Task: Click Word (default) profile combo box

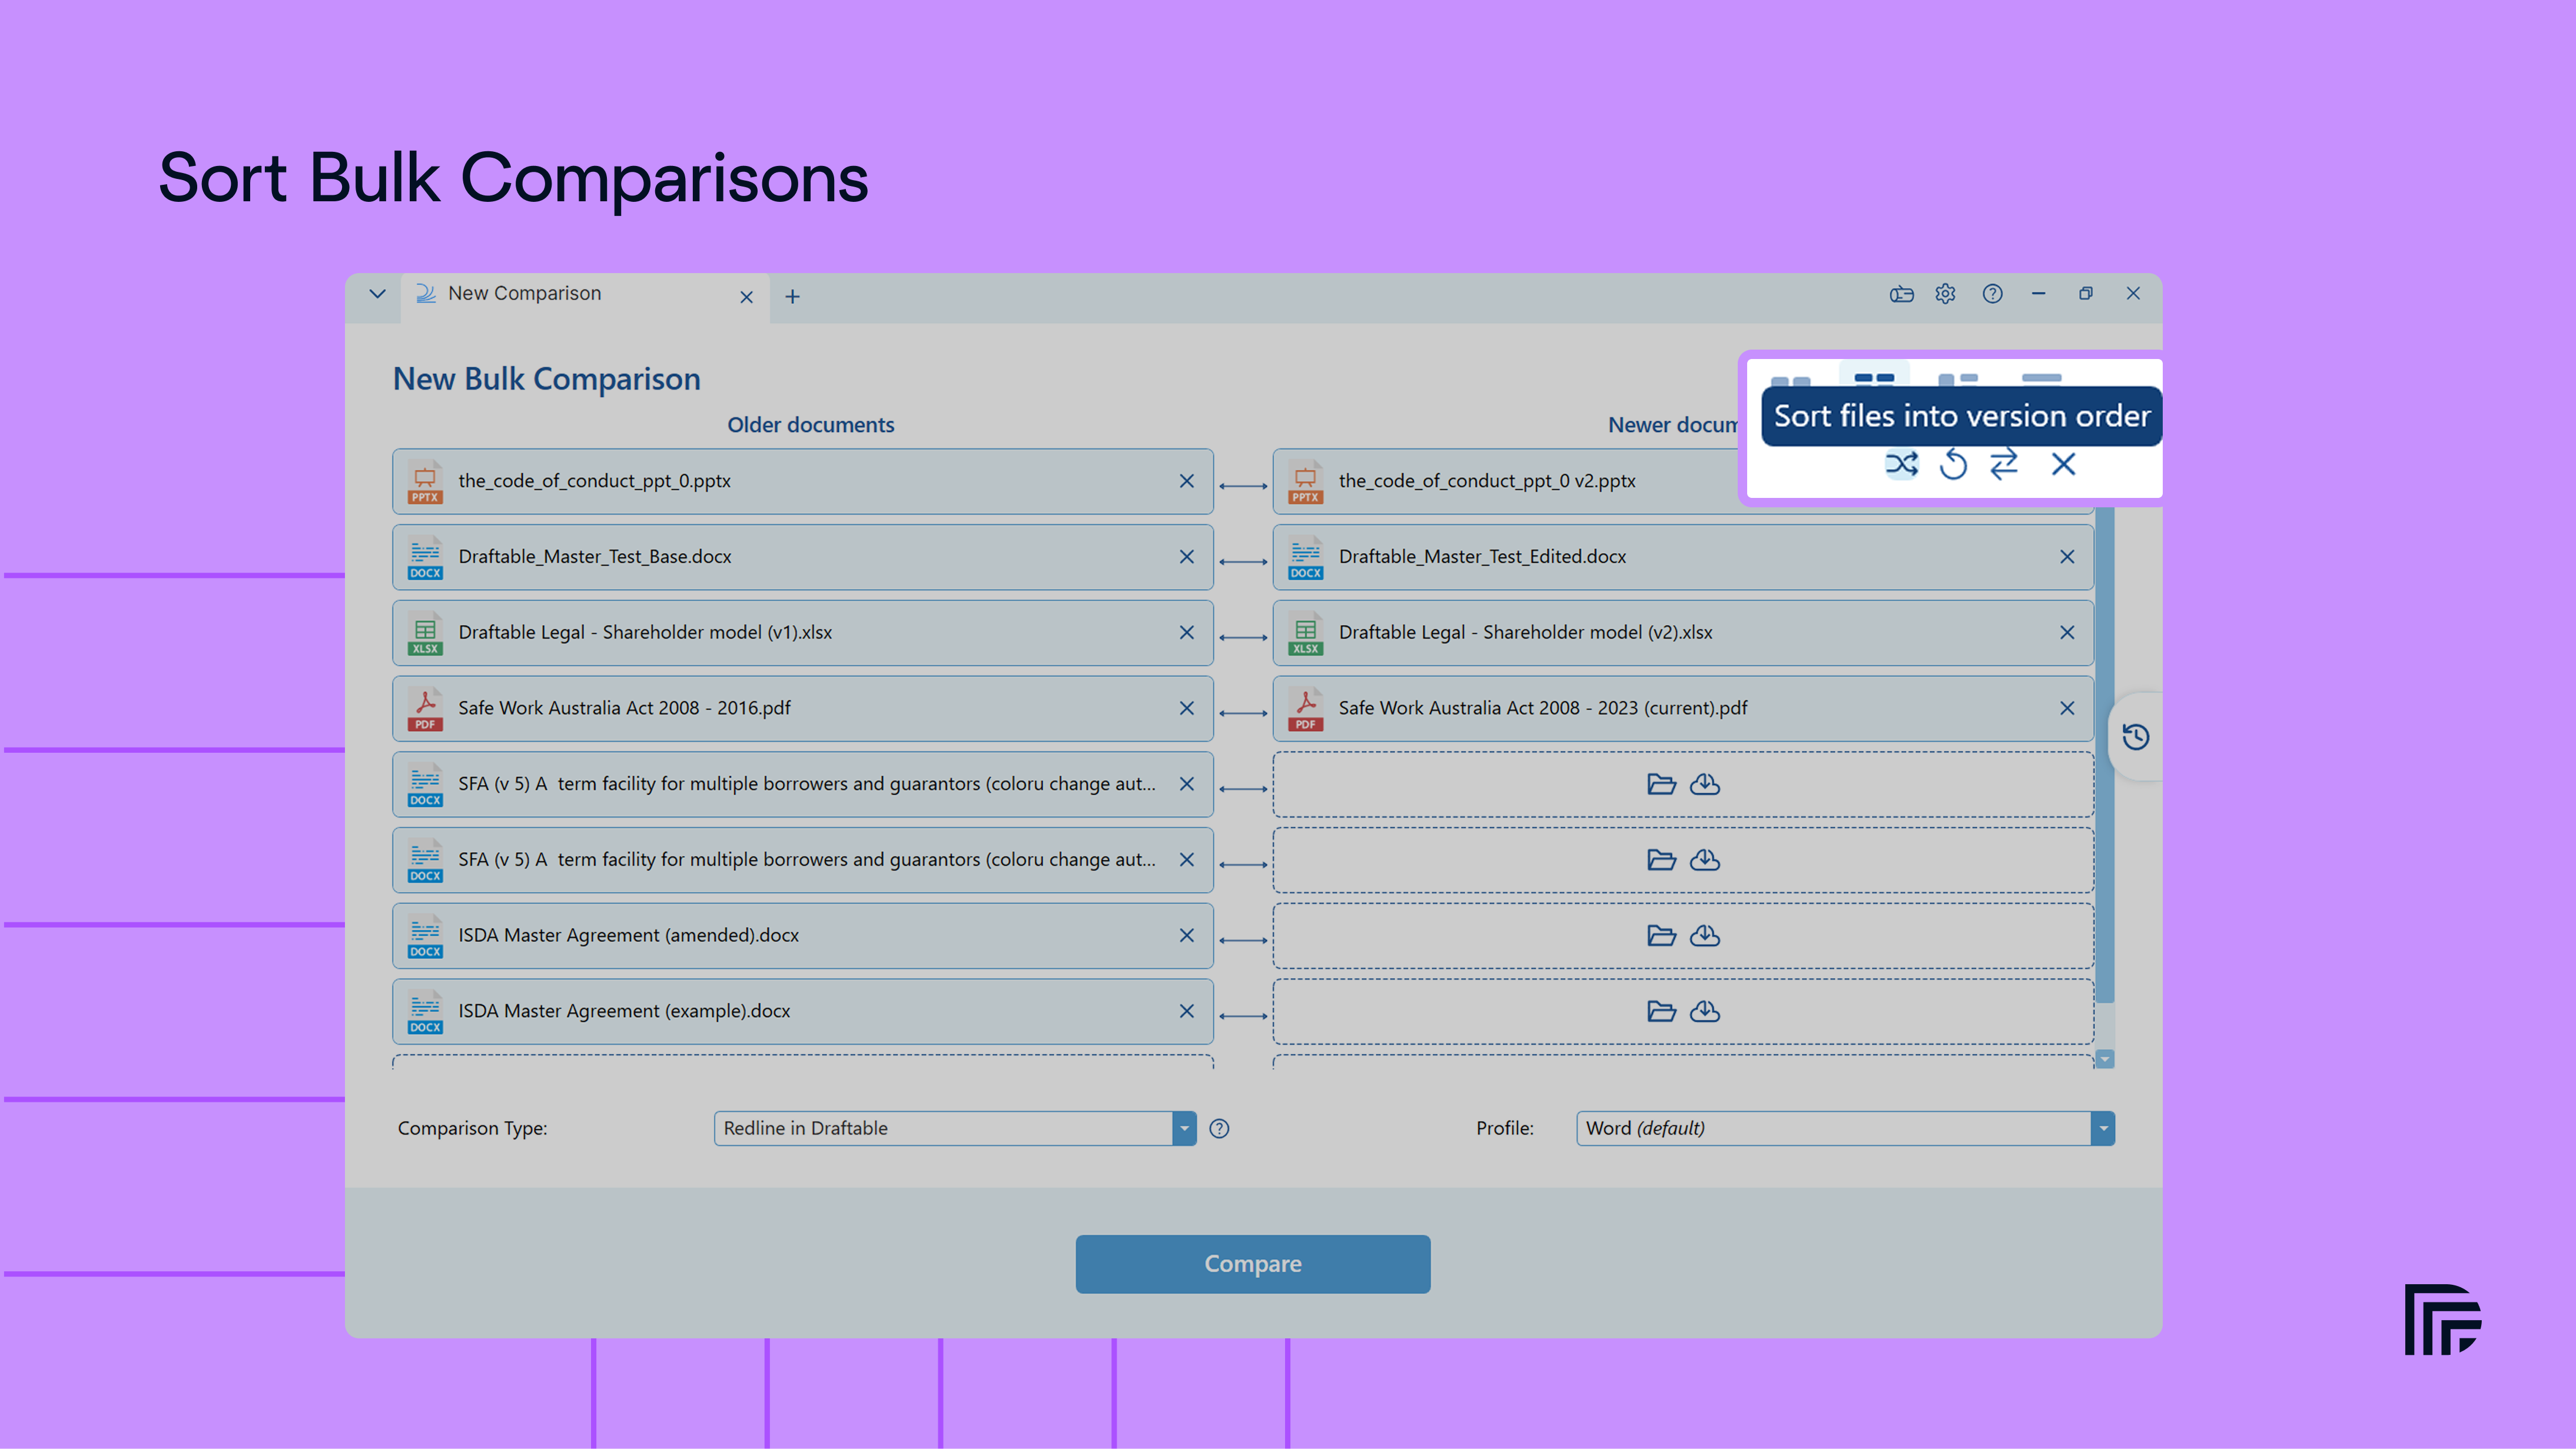Action: click(1845, 1128)
